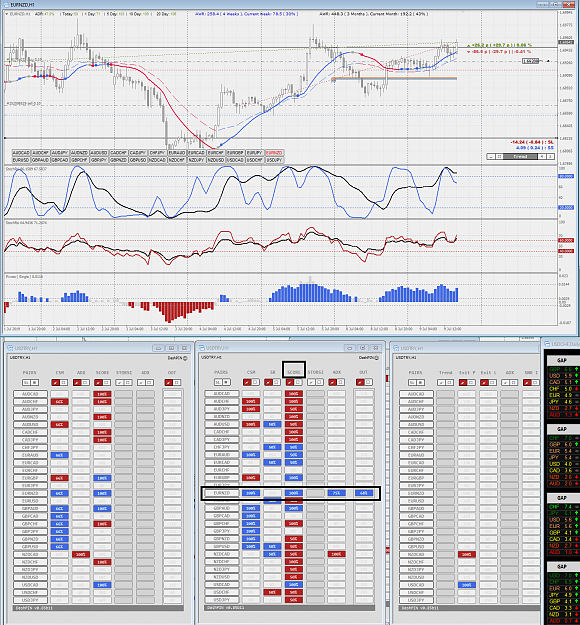Click the square icon under Exit P

(x=471, y=383)
